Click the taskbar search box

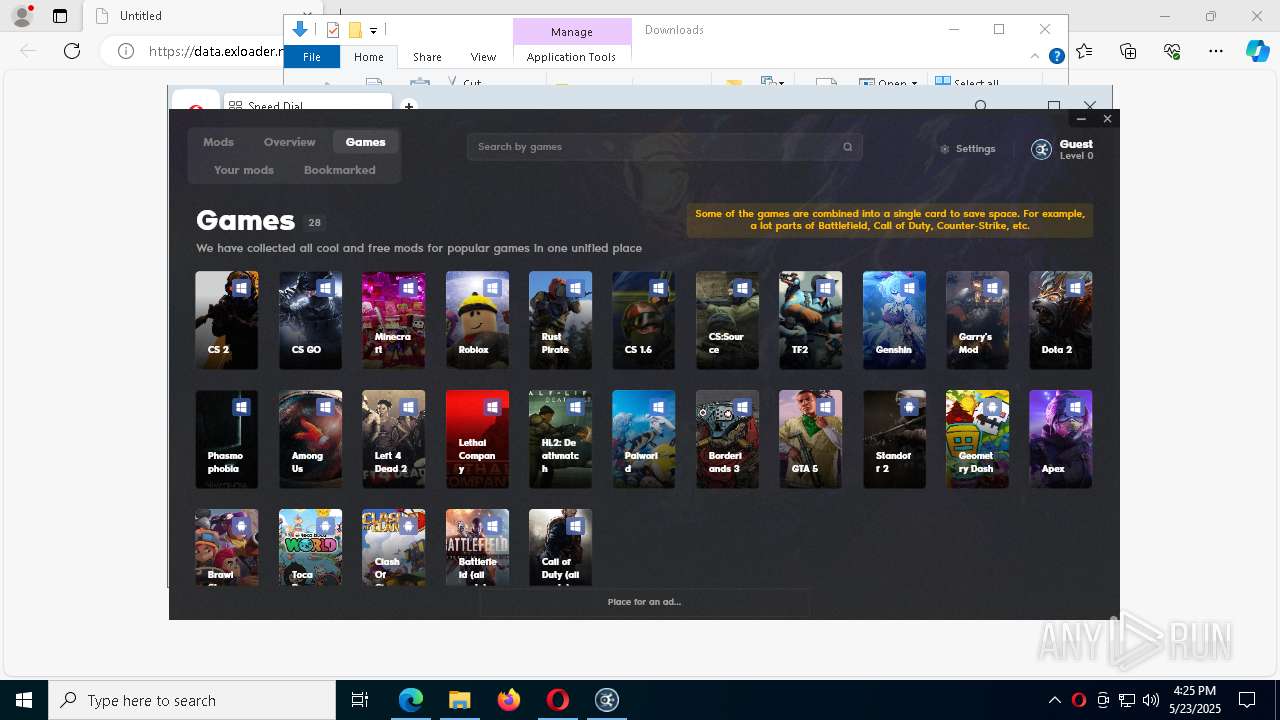click(x=192, y=700)
